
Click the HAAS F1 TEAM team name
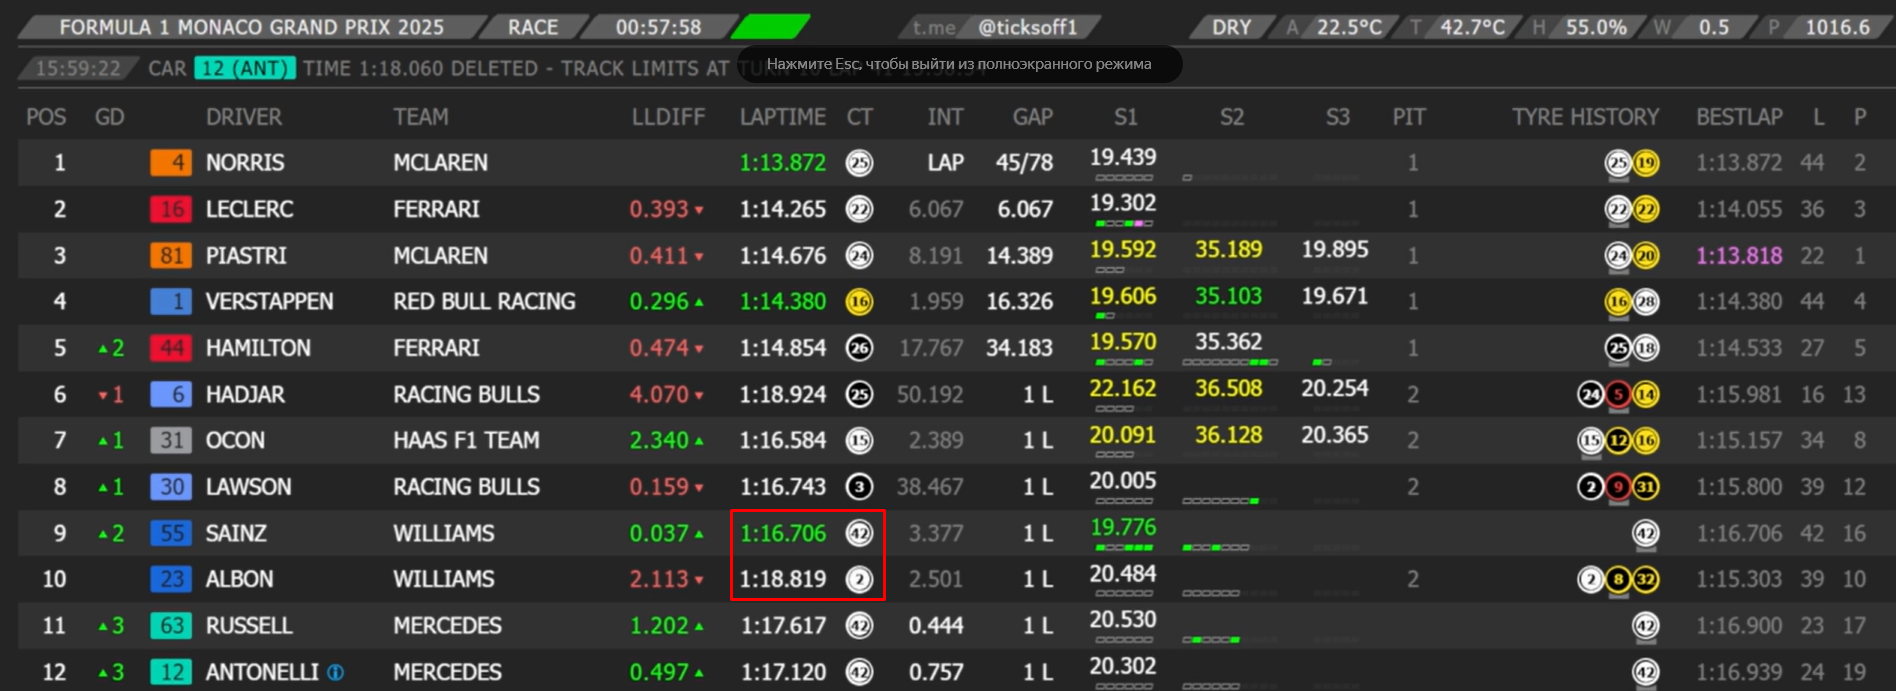click(x=466, y=441)
